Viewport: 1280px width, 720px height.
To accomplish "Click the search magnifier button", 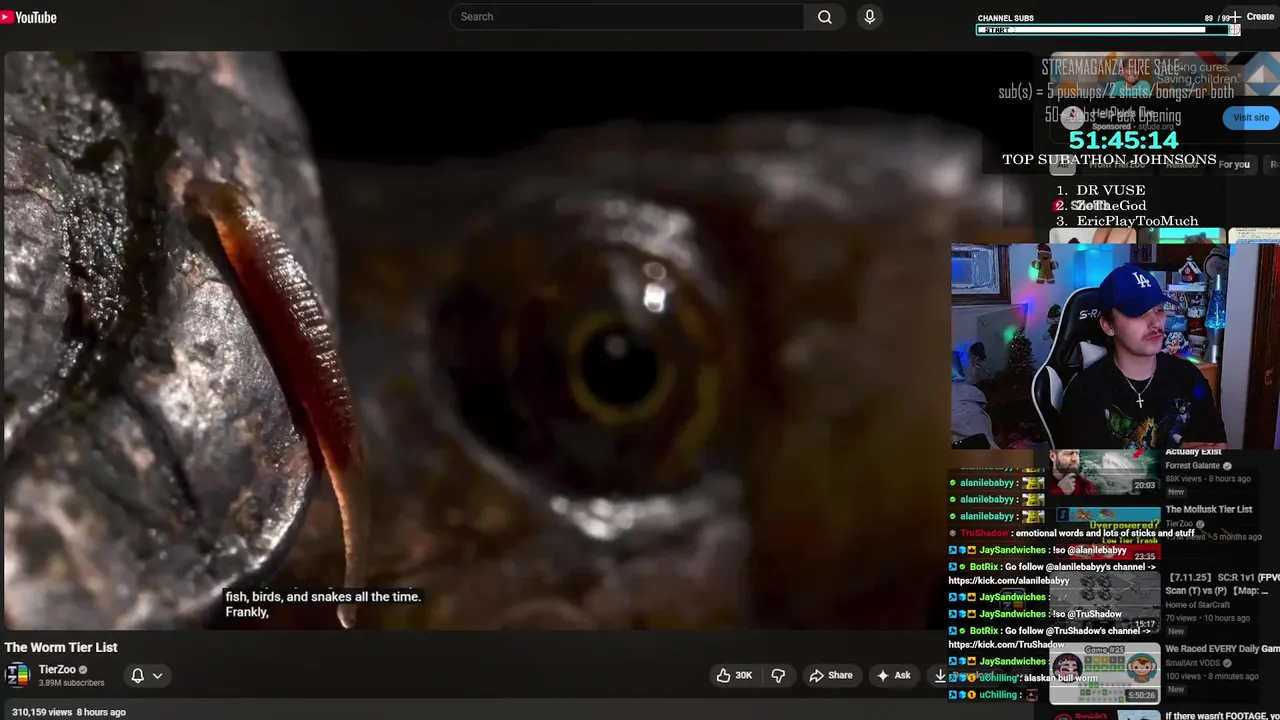I will click(x=824, y=17).
